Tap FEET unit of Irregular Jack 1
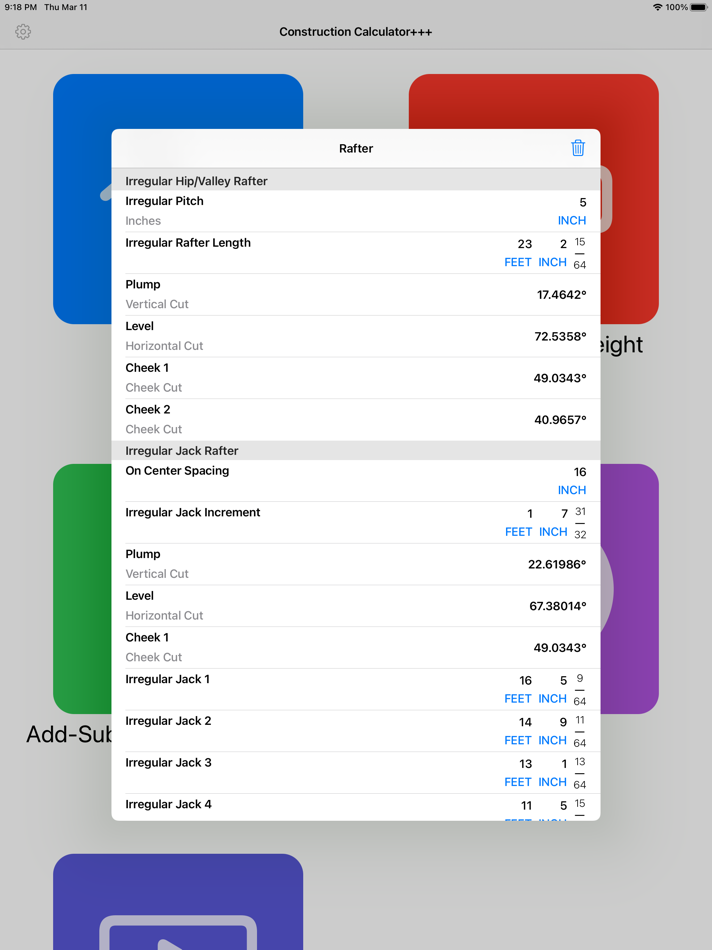Screen dimensions: 712x950 pos(517,699)
